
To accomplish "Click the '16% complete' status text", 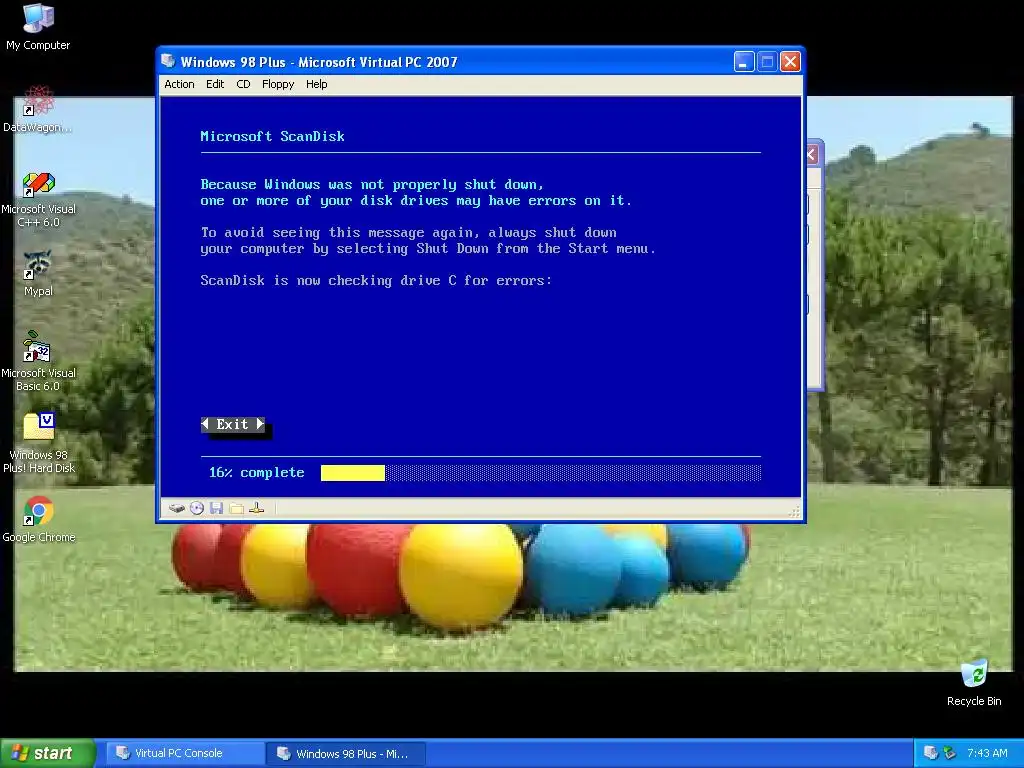I will click(x=257, y=473).
